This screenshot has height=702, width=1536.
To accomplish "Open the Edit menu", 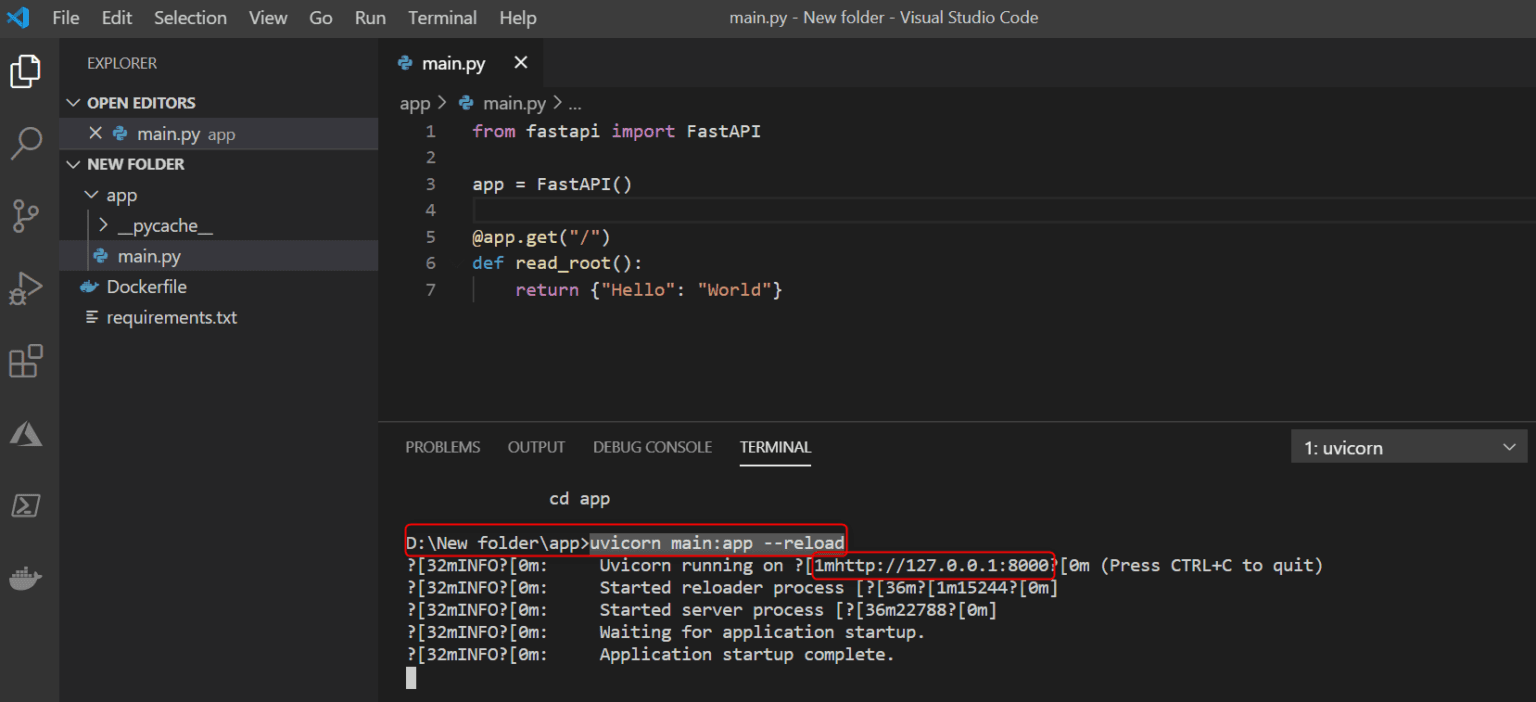I will point(117,18).
